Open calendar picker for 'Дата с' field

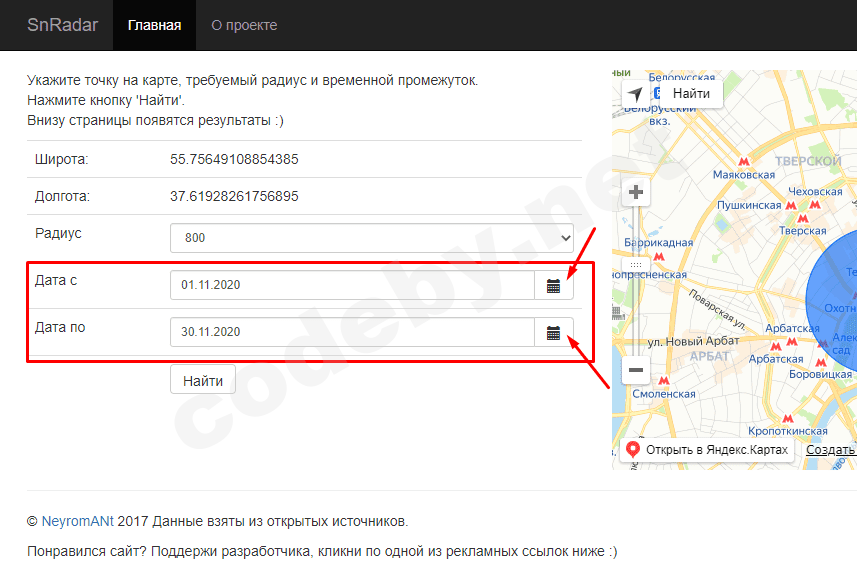point(554,285)
